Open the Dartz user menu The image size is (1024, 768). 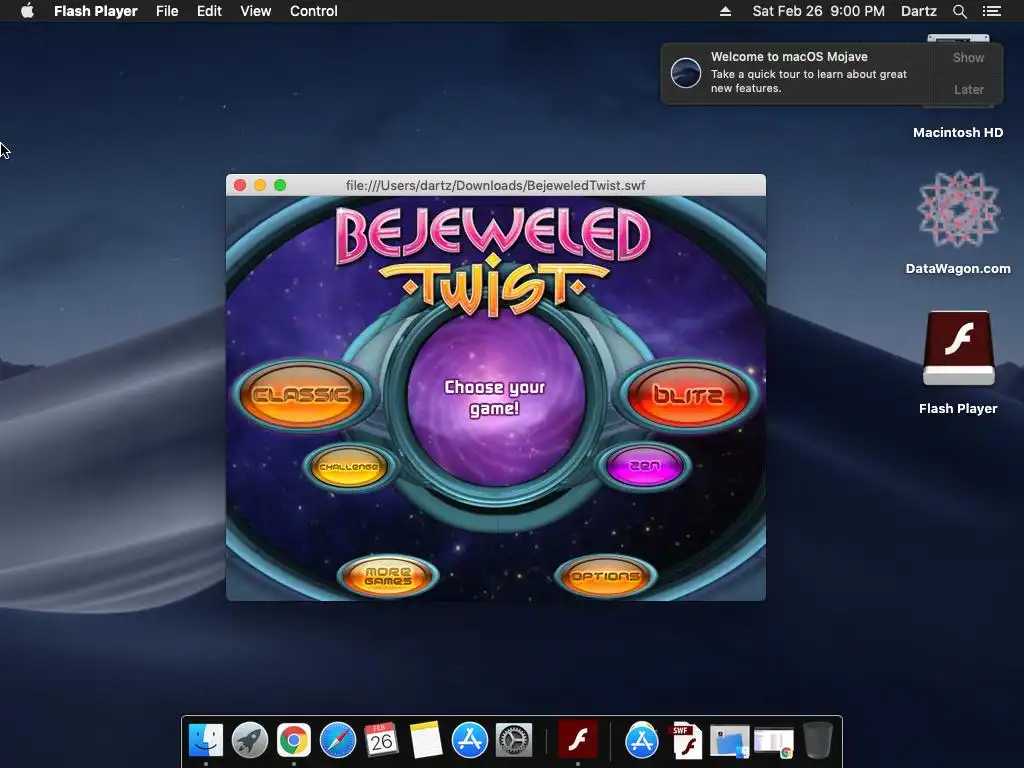coord(918,10)
